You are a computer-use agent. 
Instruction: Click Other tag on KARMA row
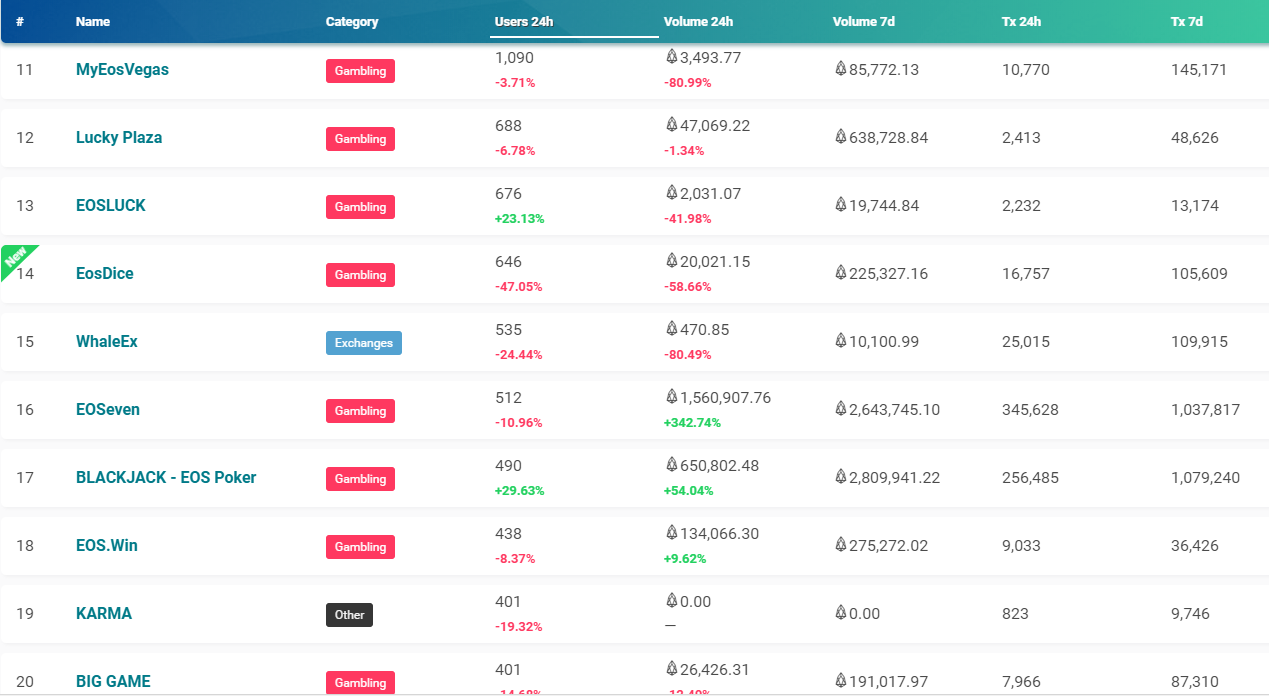point(349,615)
